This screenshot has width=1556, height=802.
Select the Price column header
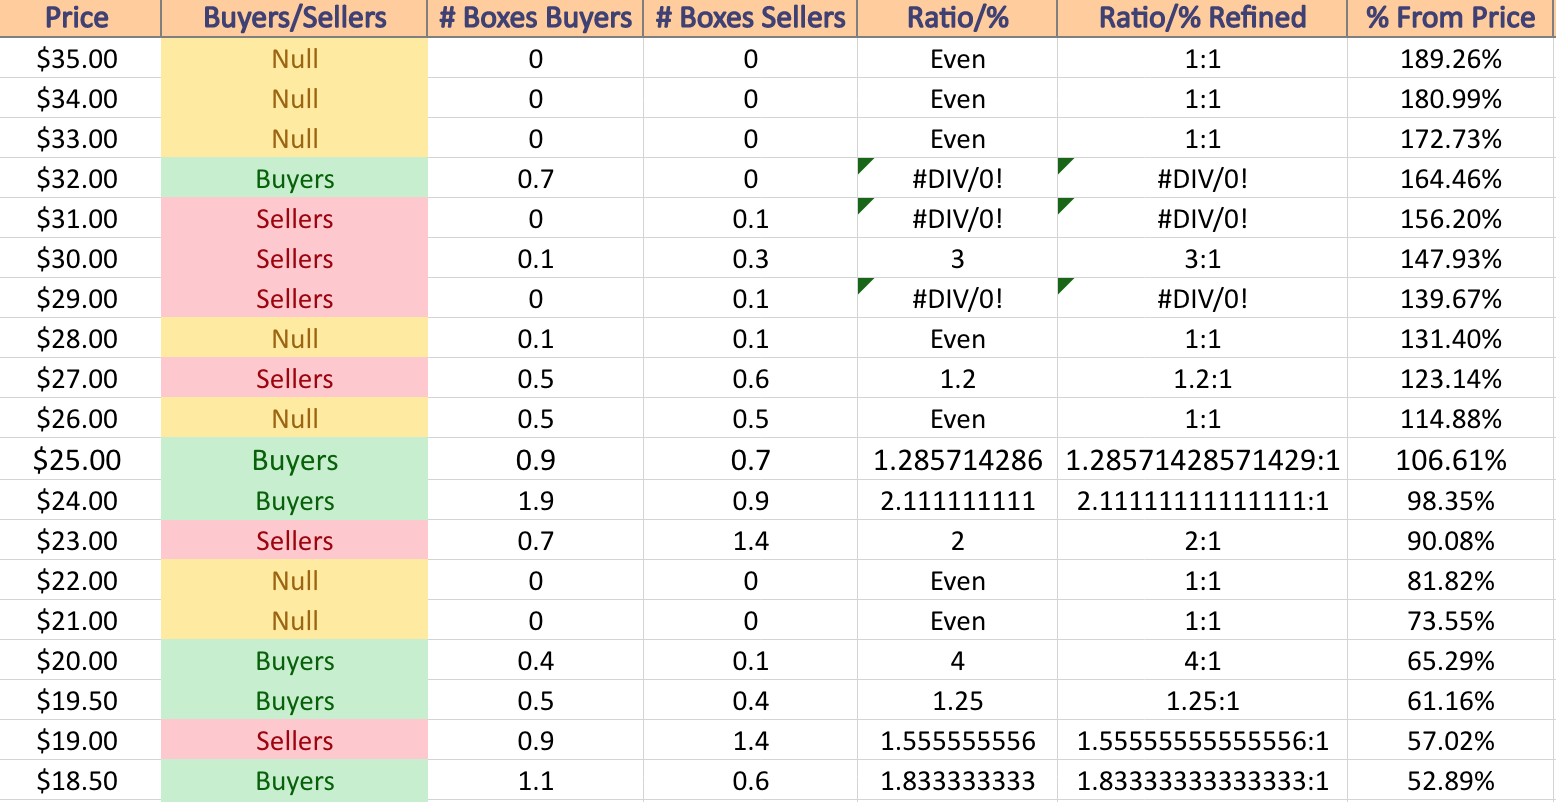tap(80, 18)
